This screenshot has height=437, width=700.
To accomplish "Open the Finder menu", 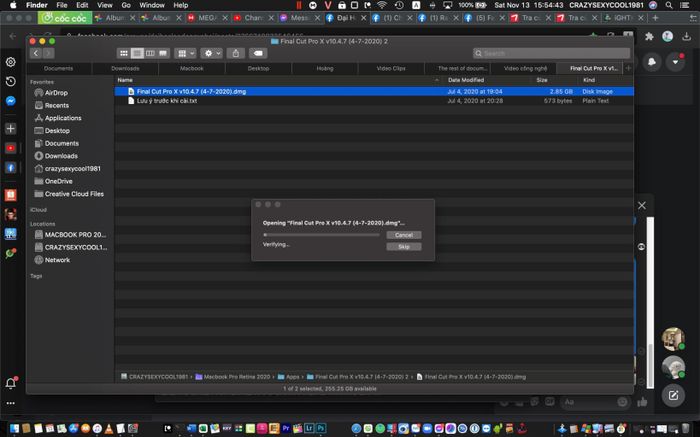I will (x=37, y=5).
